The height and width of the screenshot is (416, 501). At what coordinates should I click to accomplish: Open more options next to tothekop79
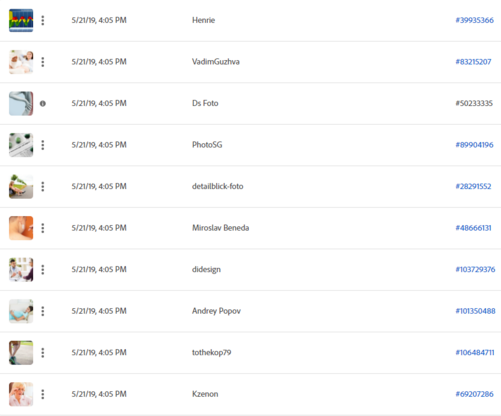pyautogui.click(x=43, y=353)
